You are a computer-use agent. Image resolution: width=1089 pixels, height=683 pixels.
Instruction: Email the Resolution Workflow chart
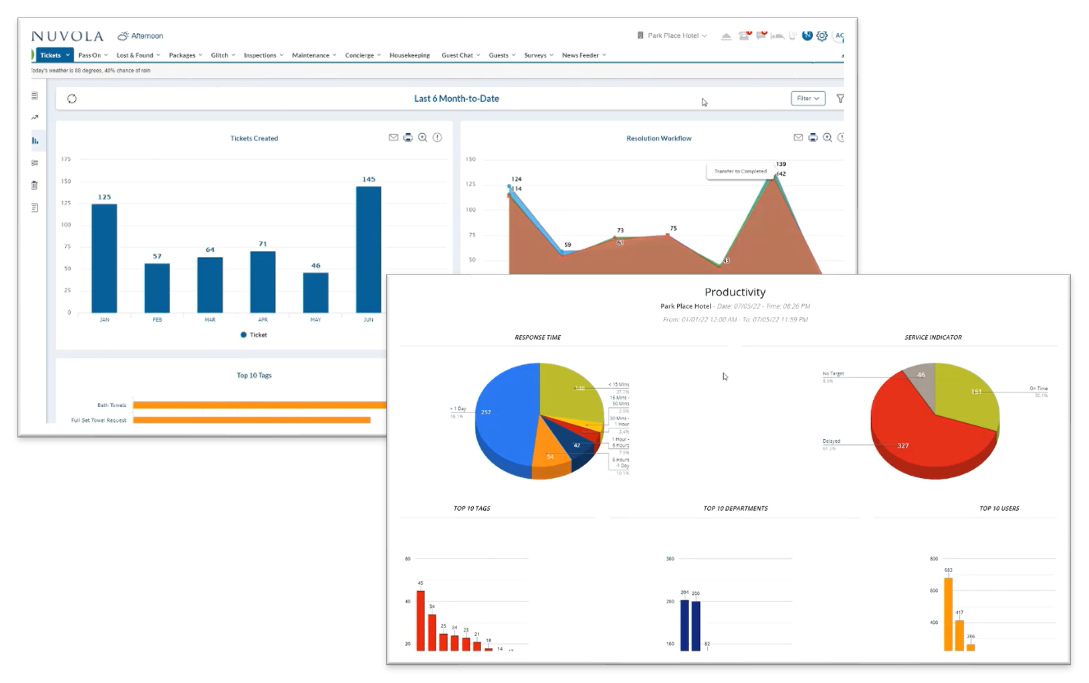(x=798, y=138)
